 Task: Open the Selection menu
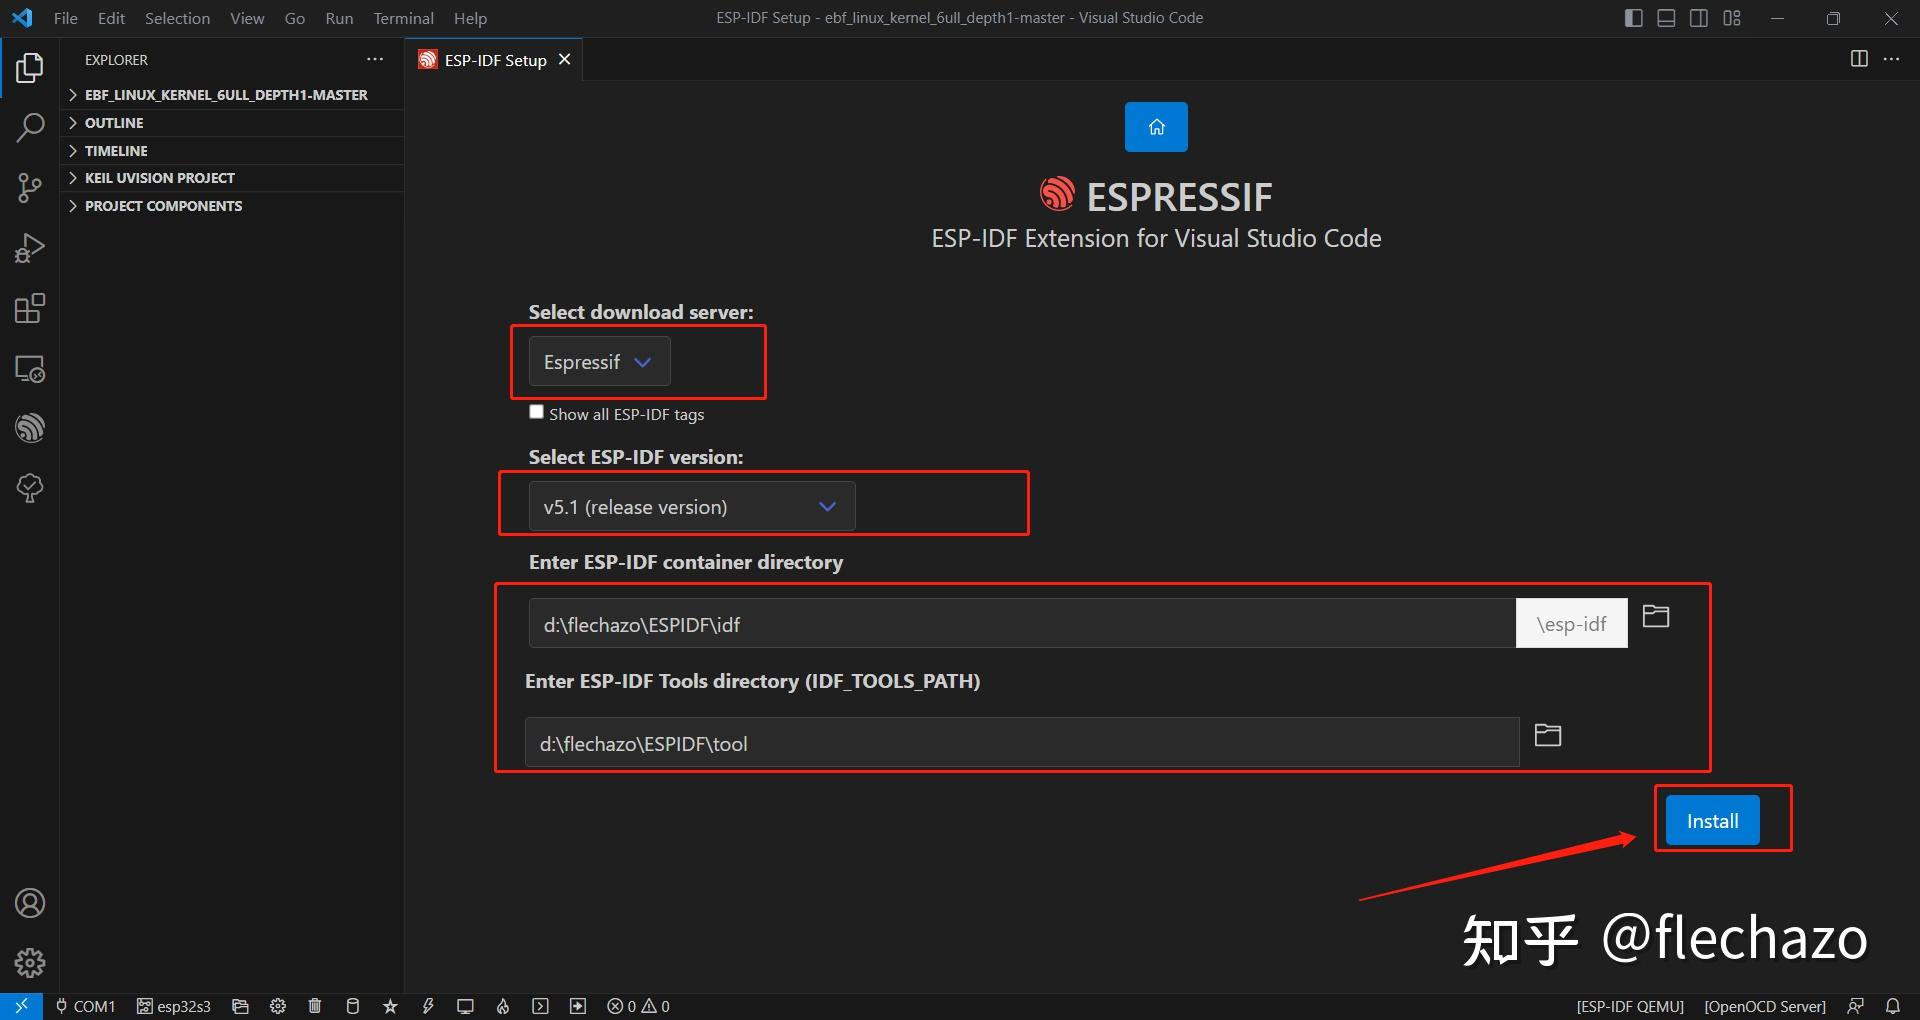tap(177, 18)
